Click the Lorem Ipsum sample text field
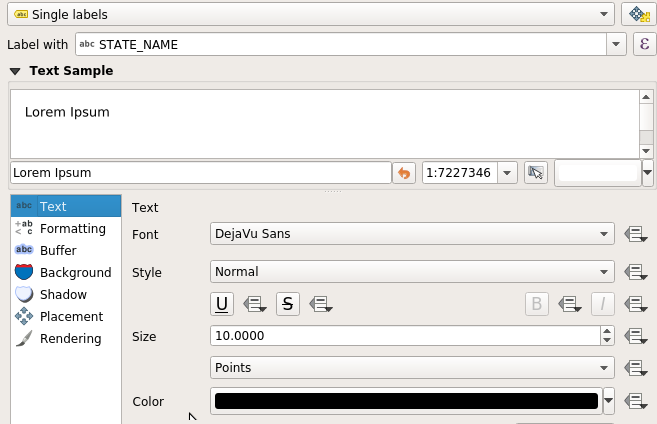This screenshot has width=657, height=424. tap(200, 173)
